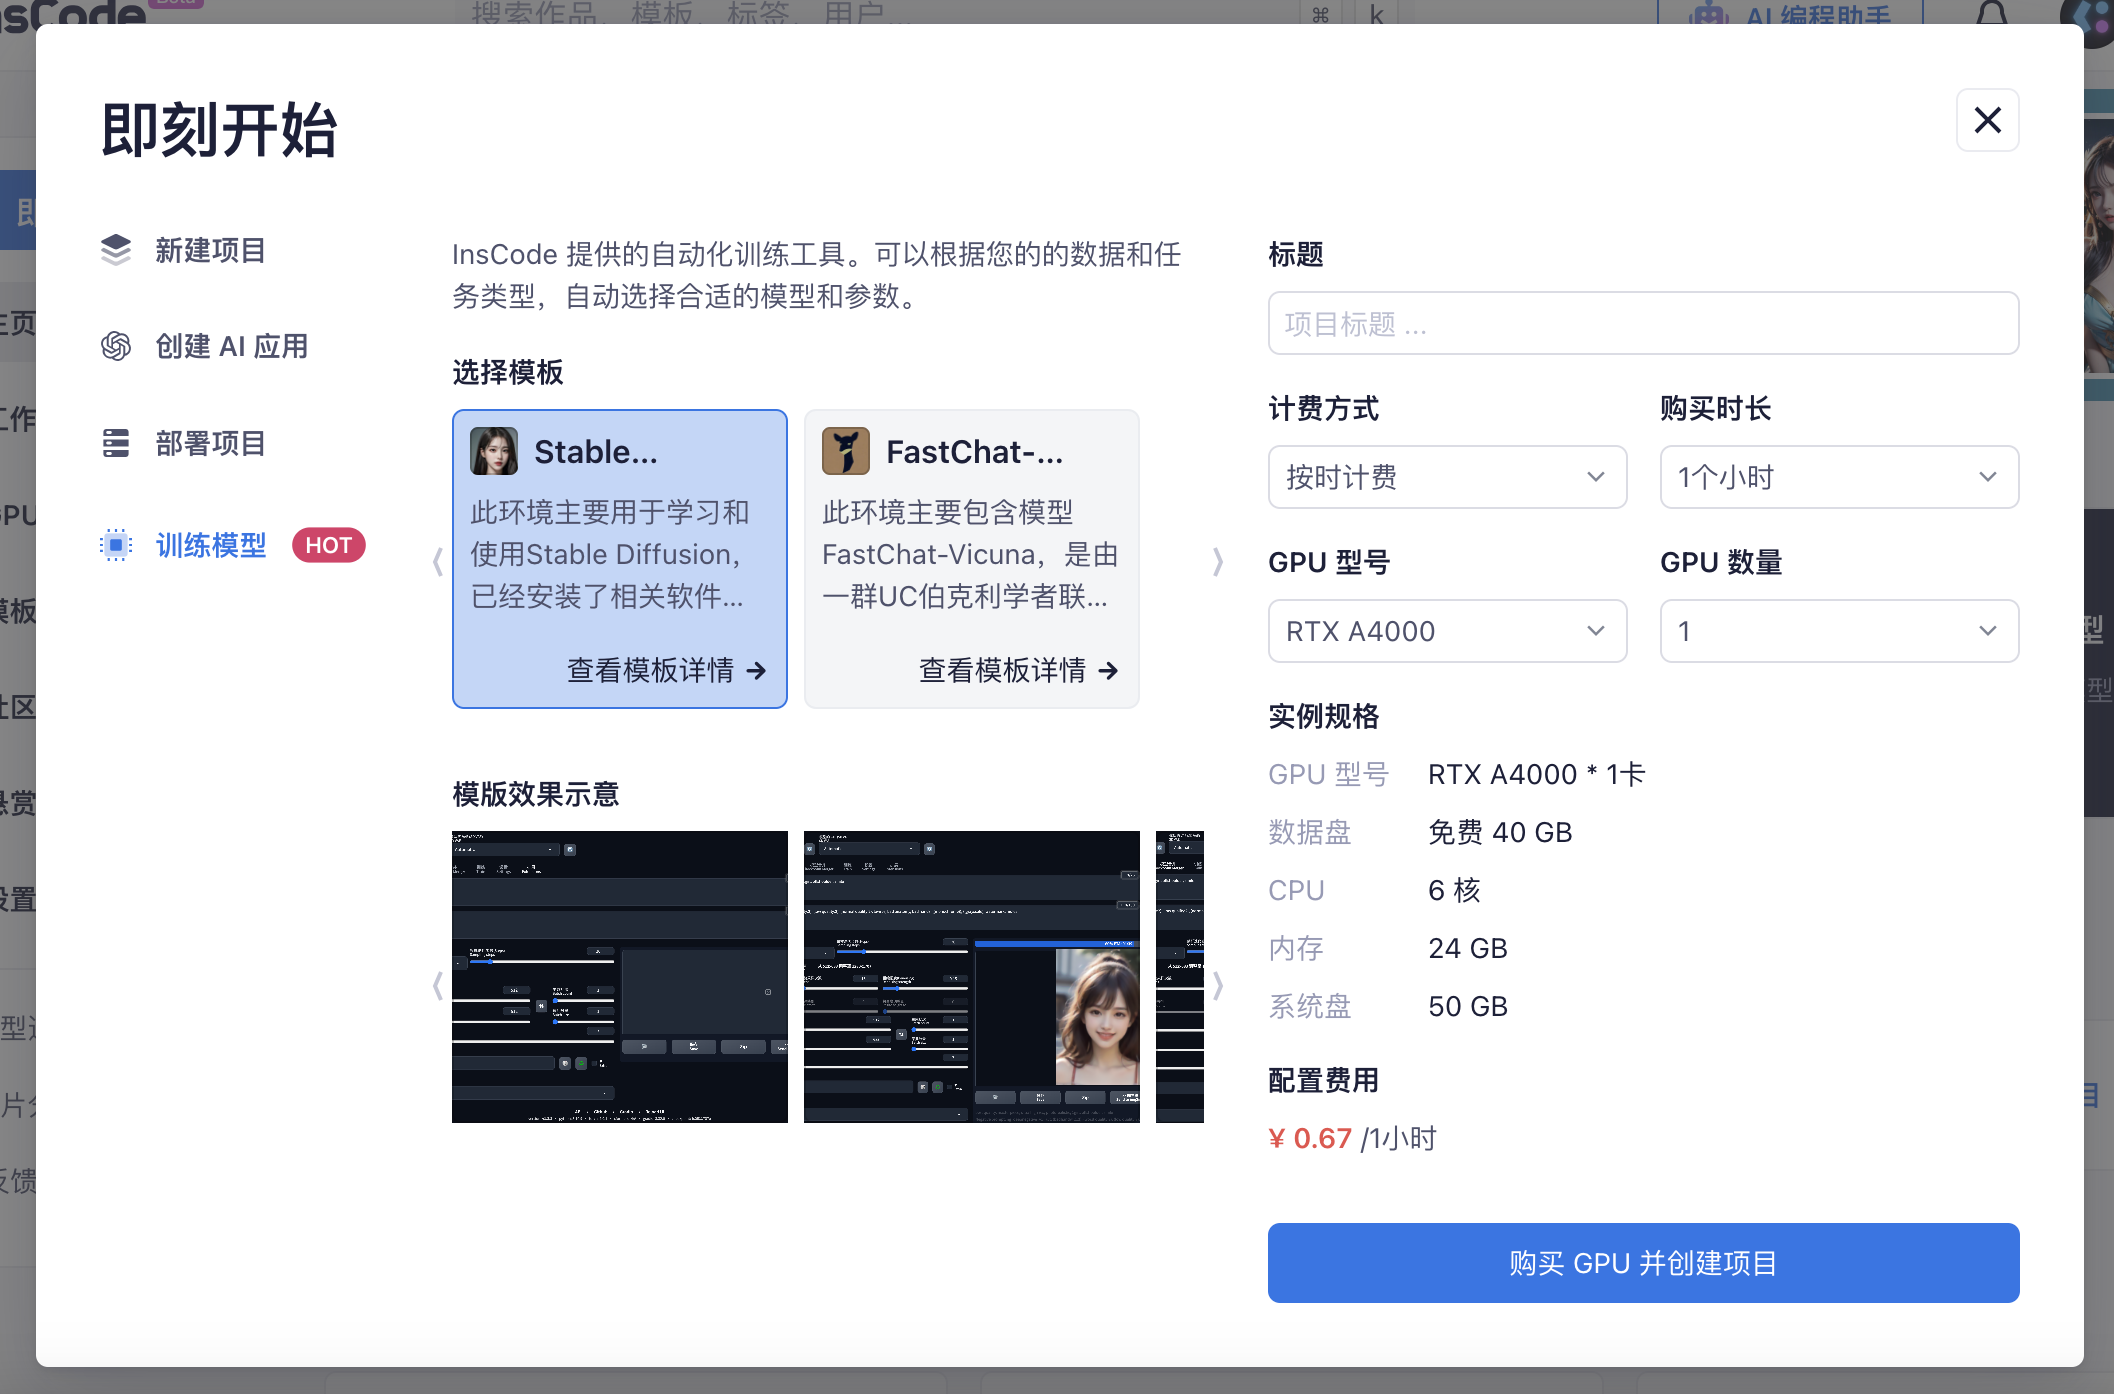Focus the 项目标题 input field
Screen dimensions: 2114x1394
(1643, 323)
